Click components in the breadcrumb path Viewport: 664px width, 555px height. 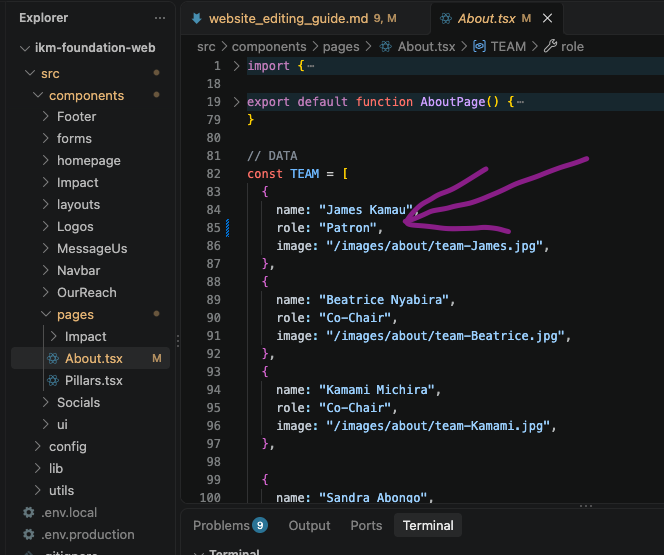pyautogui.click(x=269, y=47)
